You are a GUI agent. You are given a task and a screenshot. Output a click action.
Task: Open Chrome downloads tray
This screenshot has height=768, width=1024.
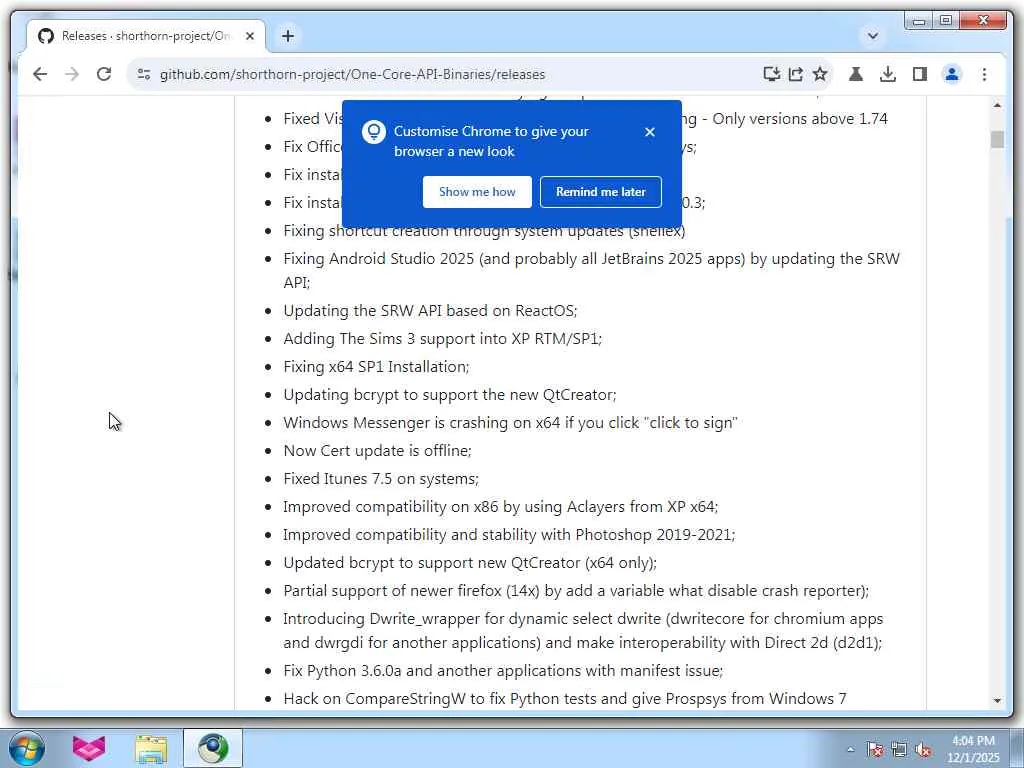(x=888, y=74)
